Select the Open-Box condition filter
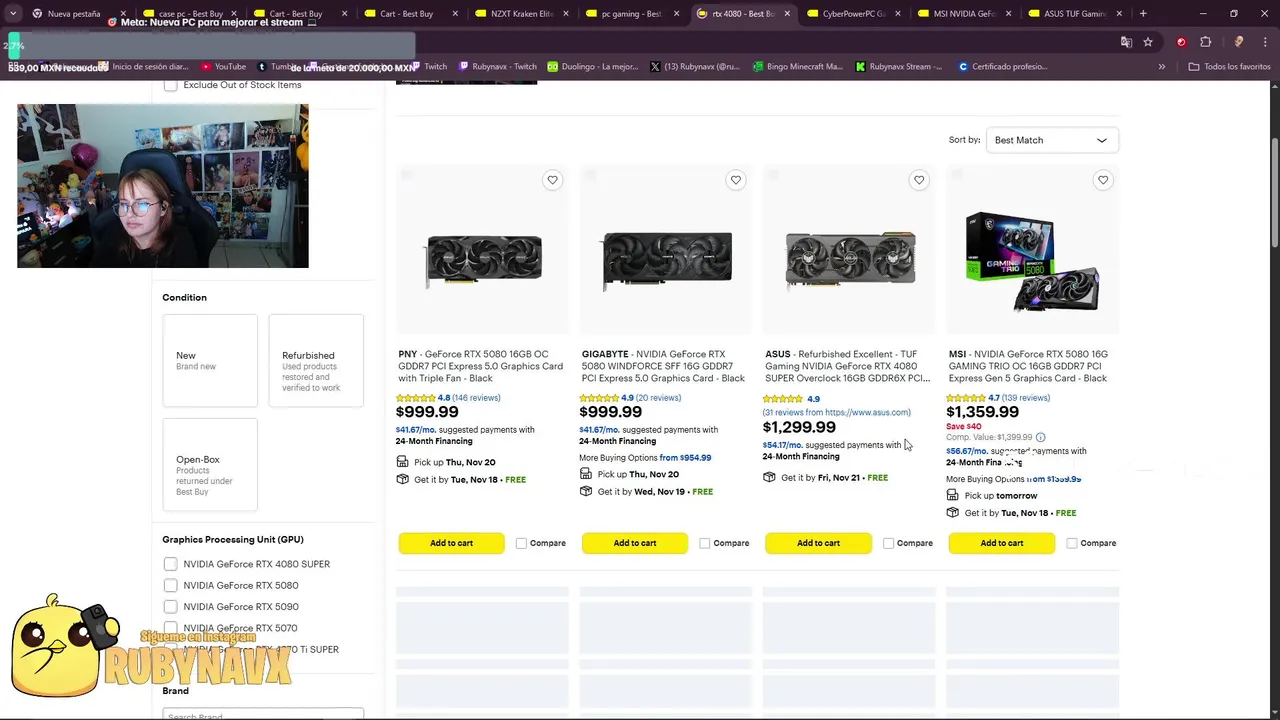The image size is (1280, 720). [210, 465]
